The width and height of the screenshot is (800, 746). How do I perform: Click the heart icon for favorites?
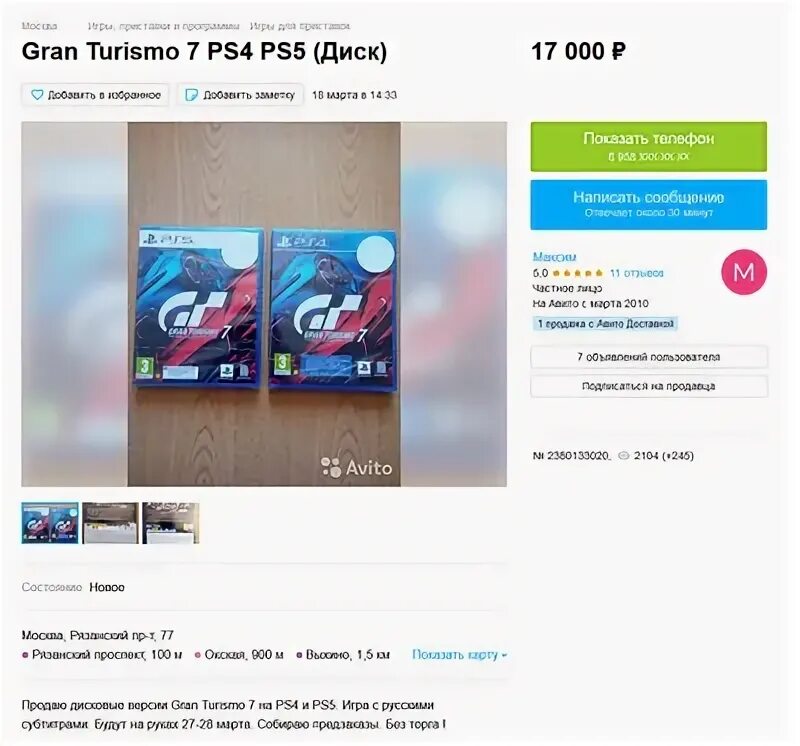coord(37,95)
